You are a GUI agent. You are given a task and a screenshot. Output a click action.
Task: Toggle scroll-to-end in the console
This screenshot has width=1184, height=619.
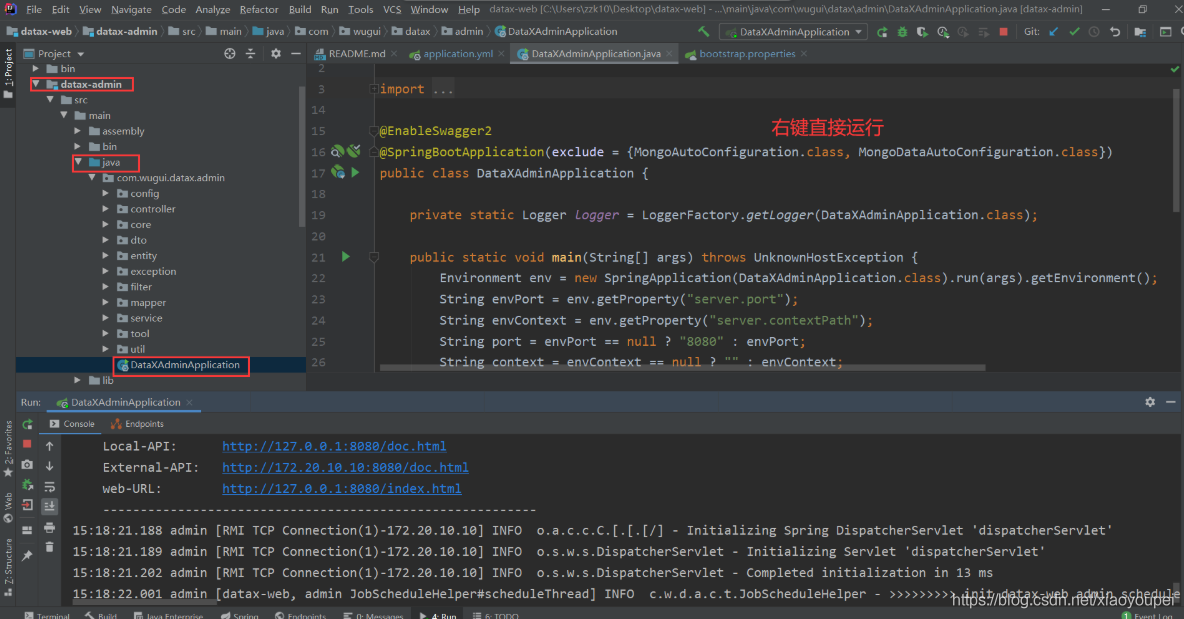(50, 507)
